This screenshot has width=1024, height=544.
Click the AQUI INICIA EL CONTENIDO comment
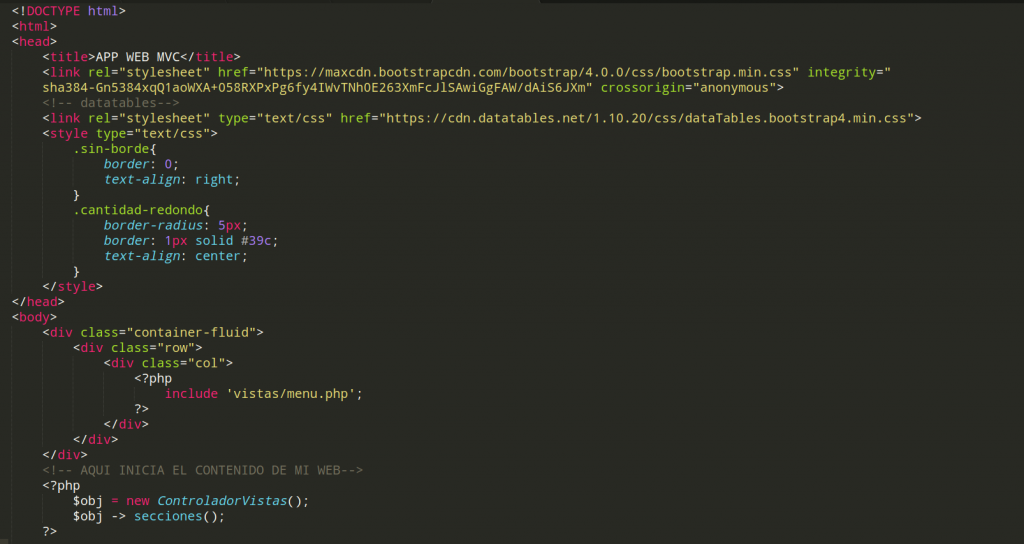(x=202, y=470)
